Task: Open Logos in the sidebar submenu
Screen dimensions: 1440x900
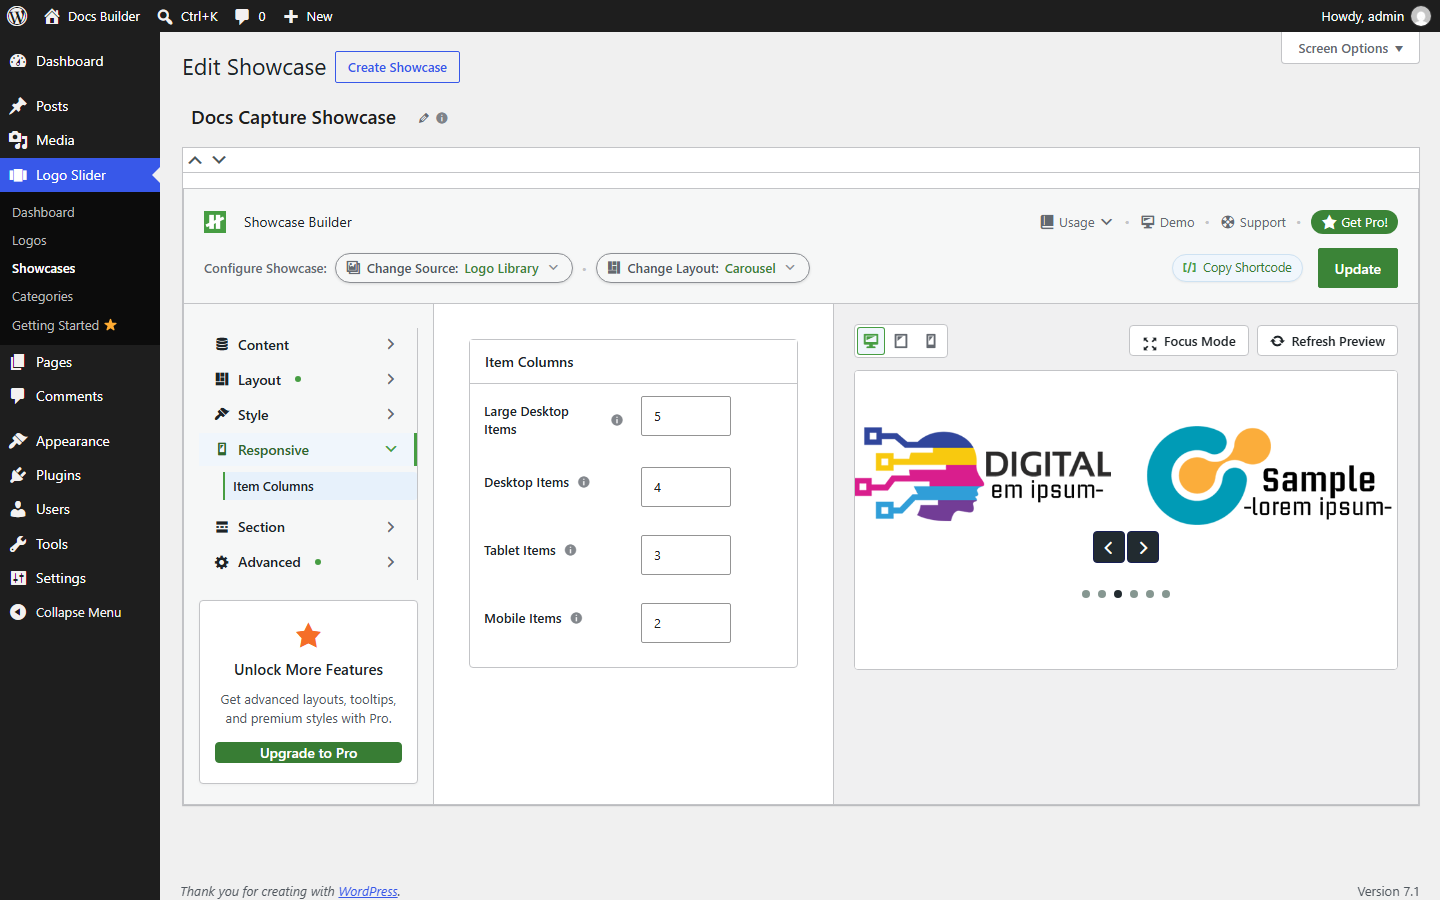Action: (x=29, y=240)
